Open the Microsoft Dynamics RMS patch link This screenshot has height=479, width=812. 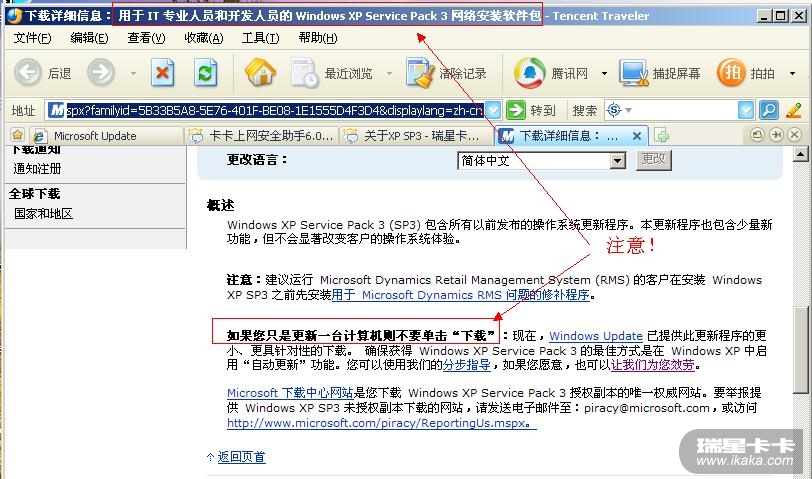click(460, 295)
